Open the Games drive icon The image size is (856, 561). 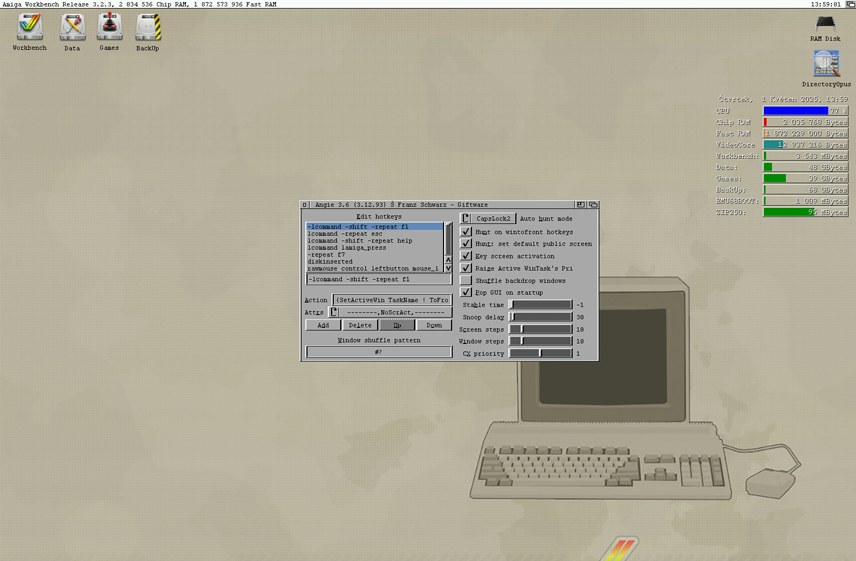[110, 28]
